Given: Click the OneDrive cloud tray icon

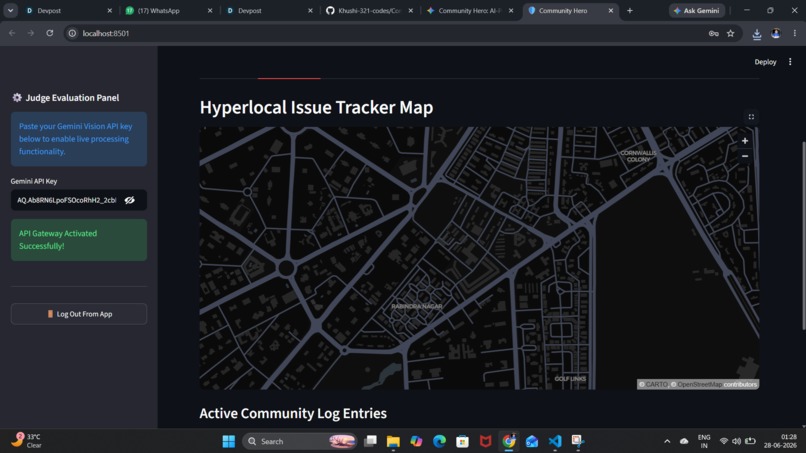Looking at the screenshot, I should 684,441.
